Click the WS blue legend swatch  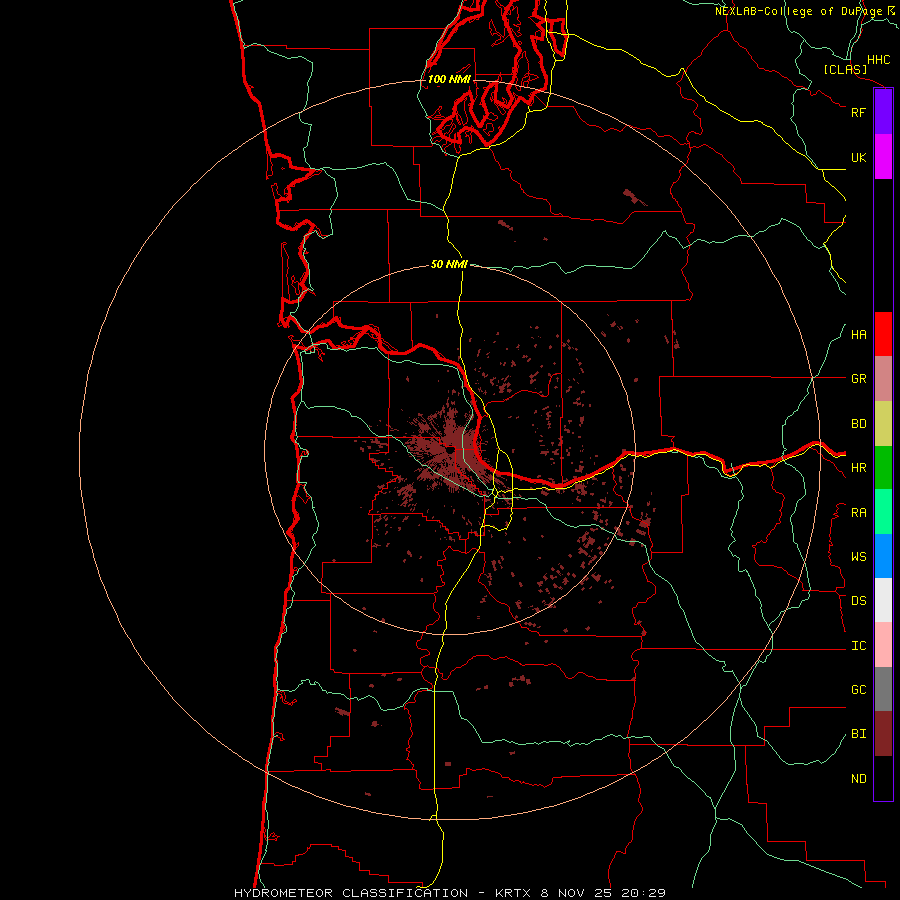(x=883, y=556)
